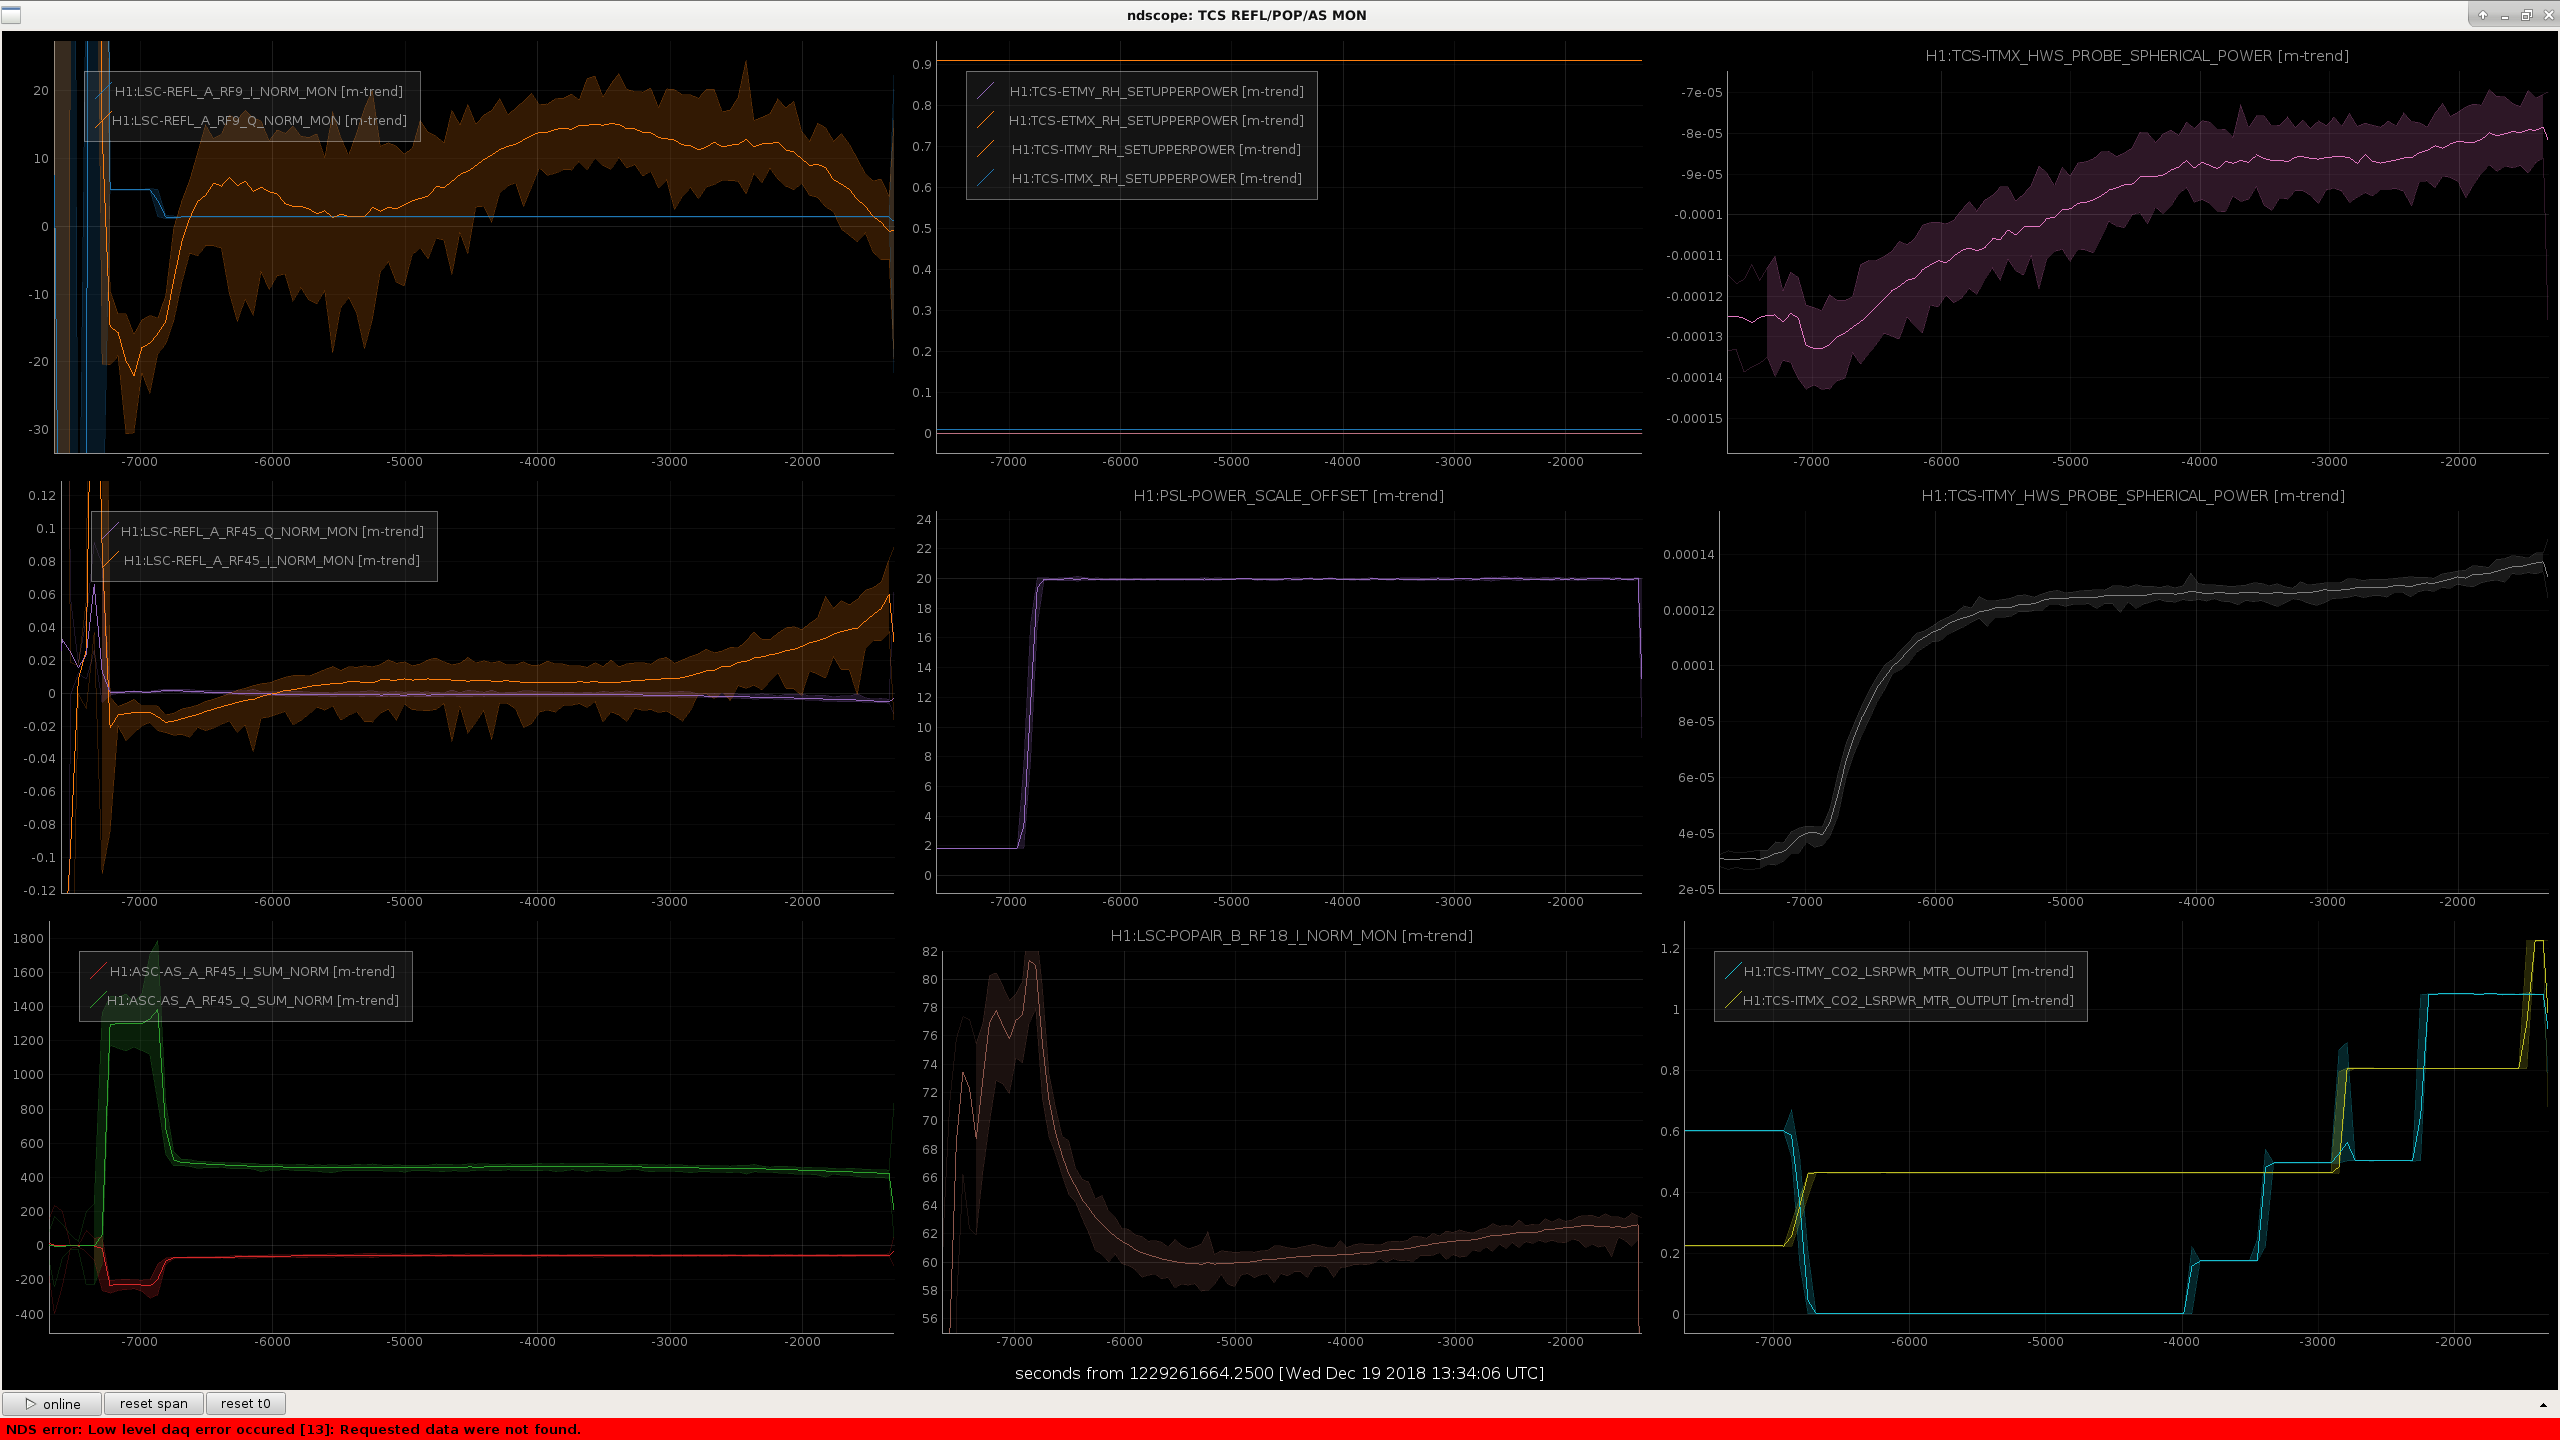Click legend label H1:TCS-ITMX_CO2_LSRPWR_MTR_OUTPUT
The width and height of the screenshot is (2560, 1440).
point(1909,1000)
